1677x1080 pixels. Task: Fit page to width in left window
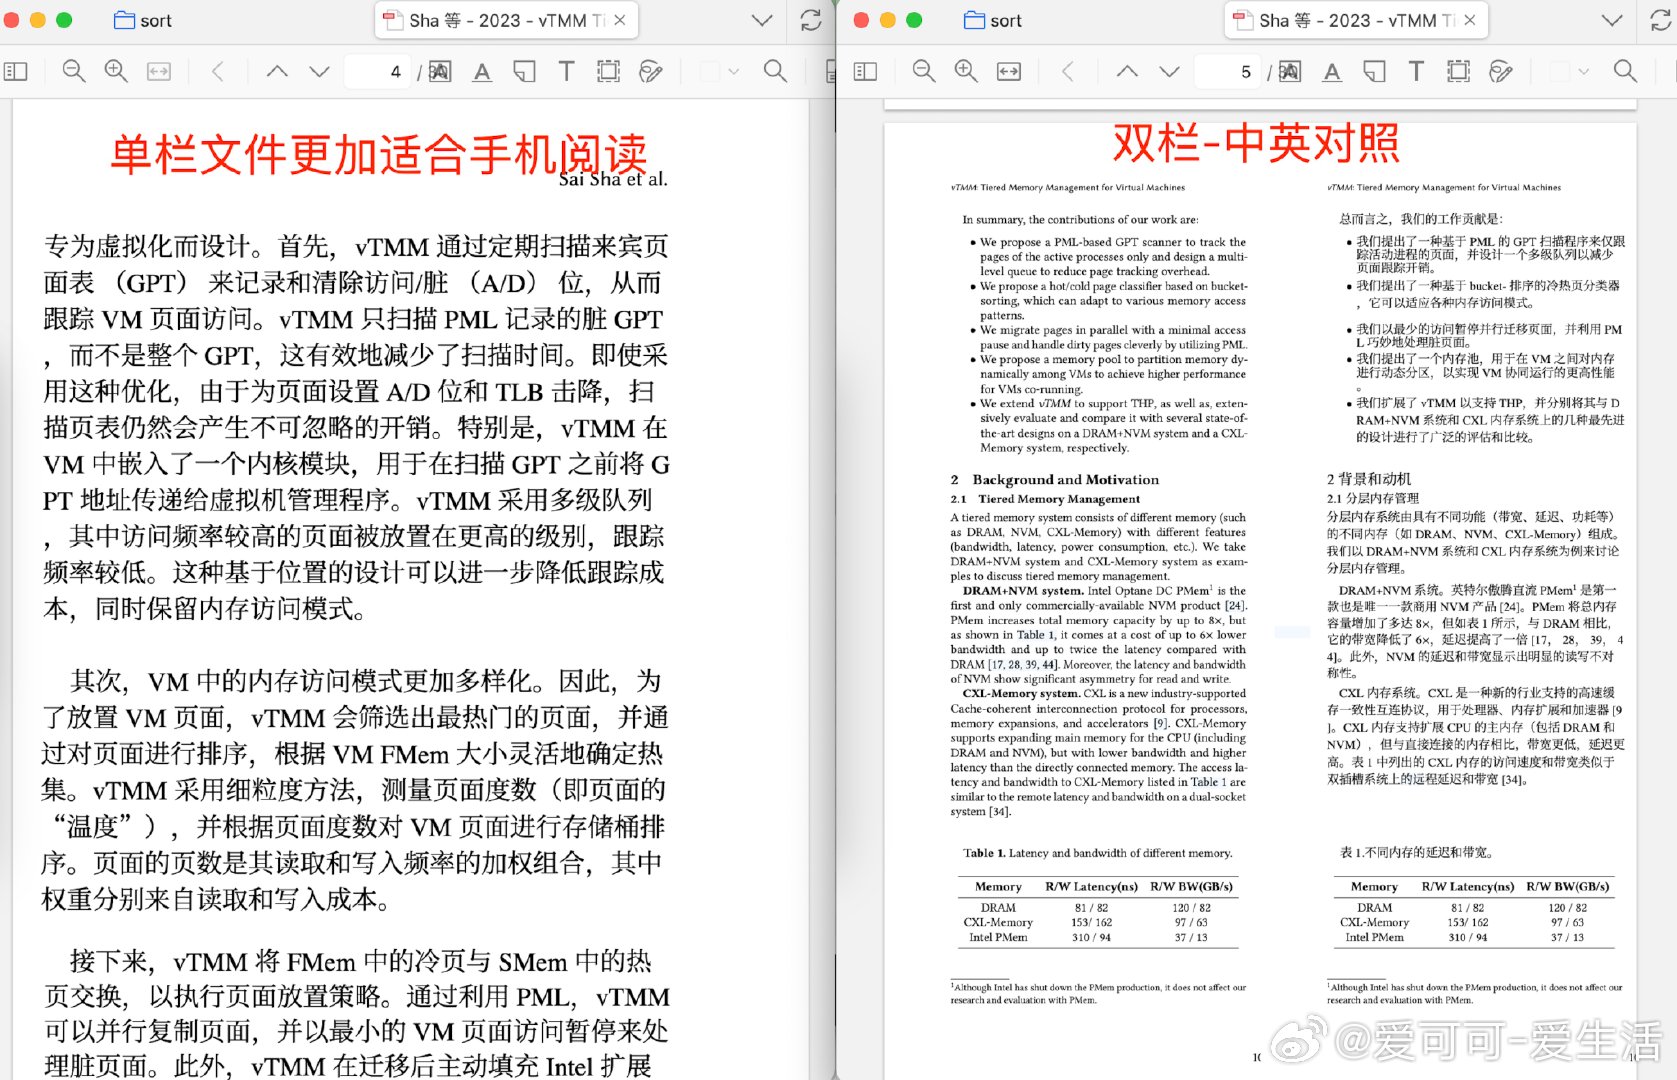tap(159, 71)
